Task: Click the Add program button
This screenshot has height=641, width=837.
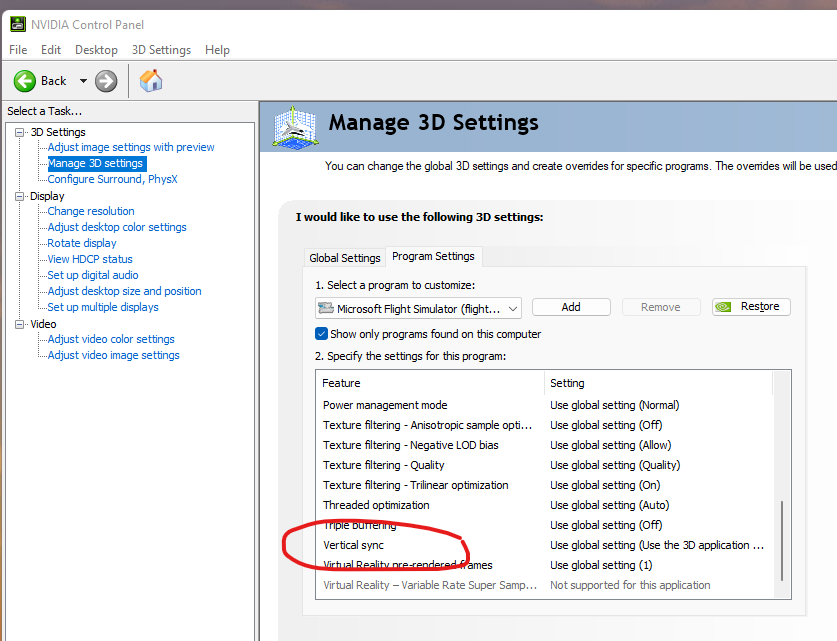Action: (x=571, y=307)
